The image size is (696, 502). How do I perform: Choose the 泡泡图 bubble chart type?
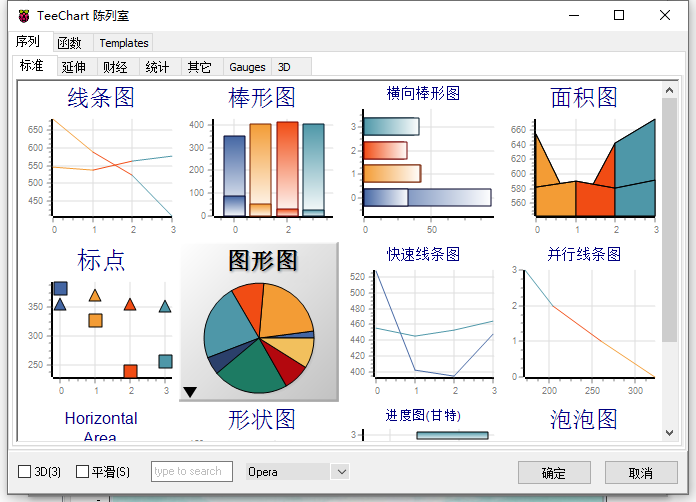(x=582, y=422)
